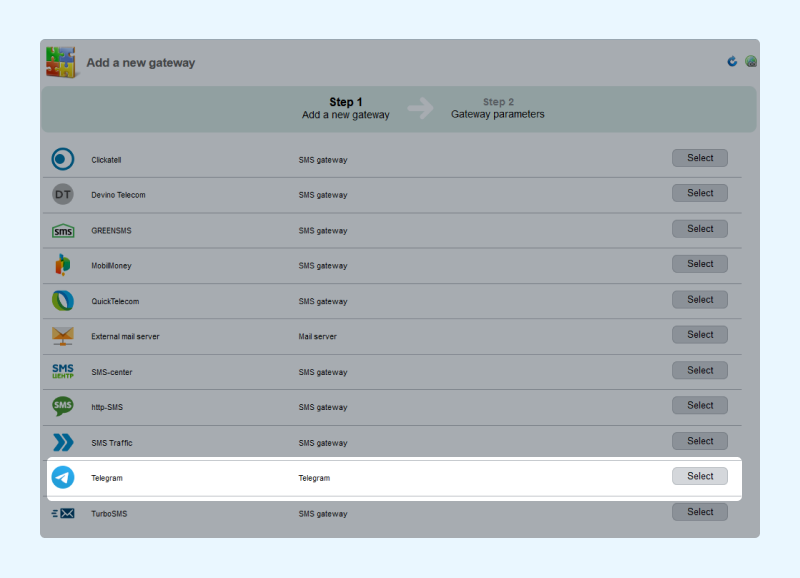
Task: Select the Telegram gateway
Action: [699, 476]
